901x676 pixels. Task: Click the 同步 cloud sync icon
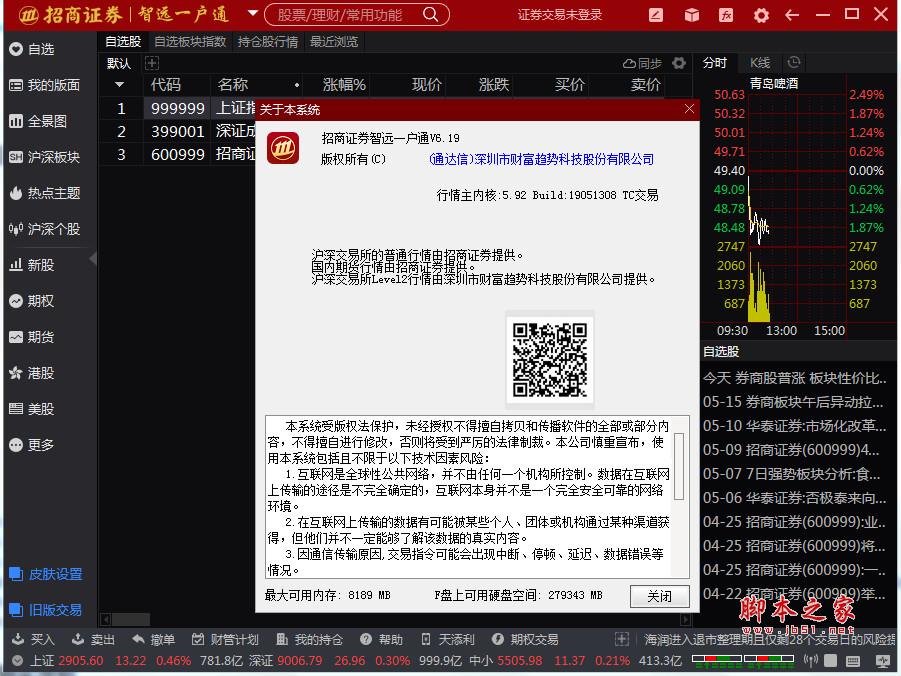point(638,63)
